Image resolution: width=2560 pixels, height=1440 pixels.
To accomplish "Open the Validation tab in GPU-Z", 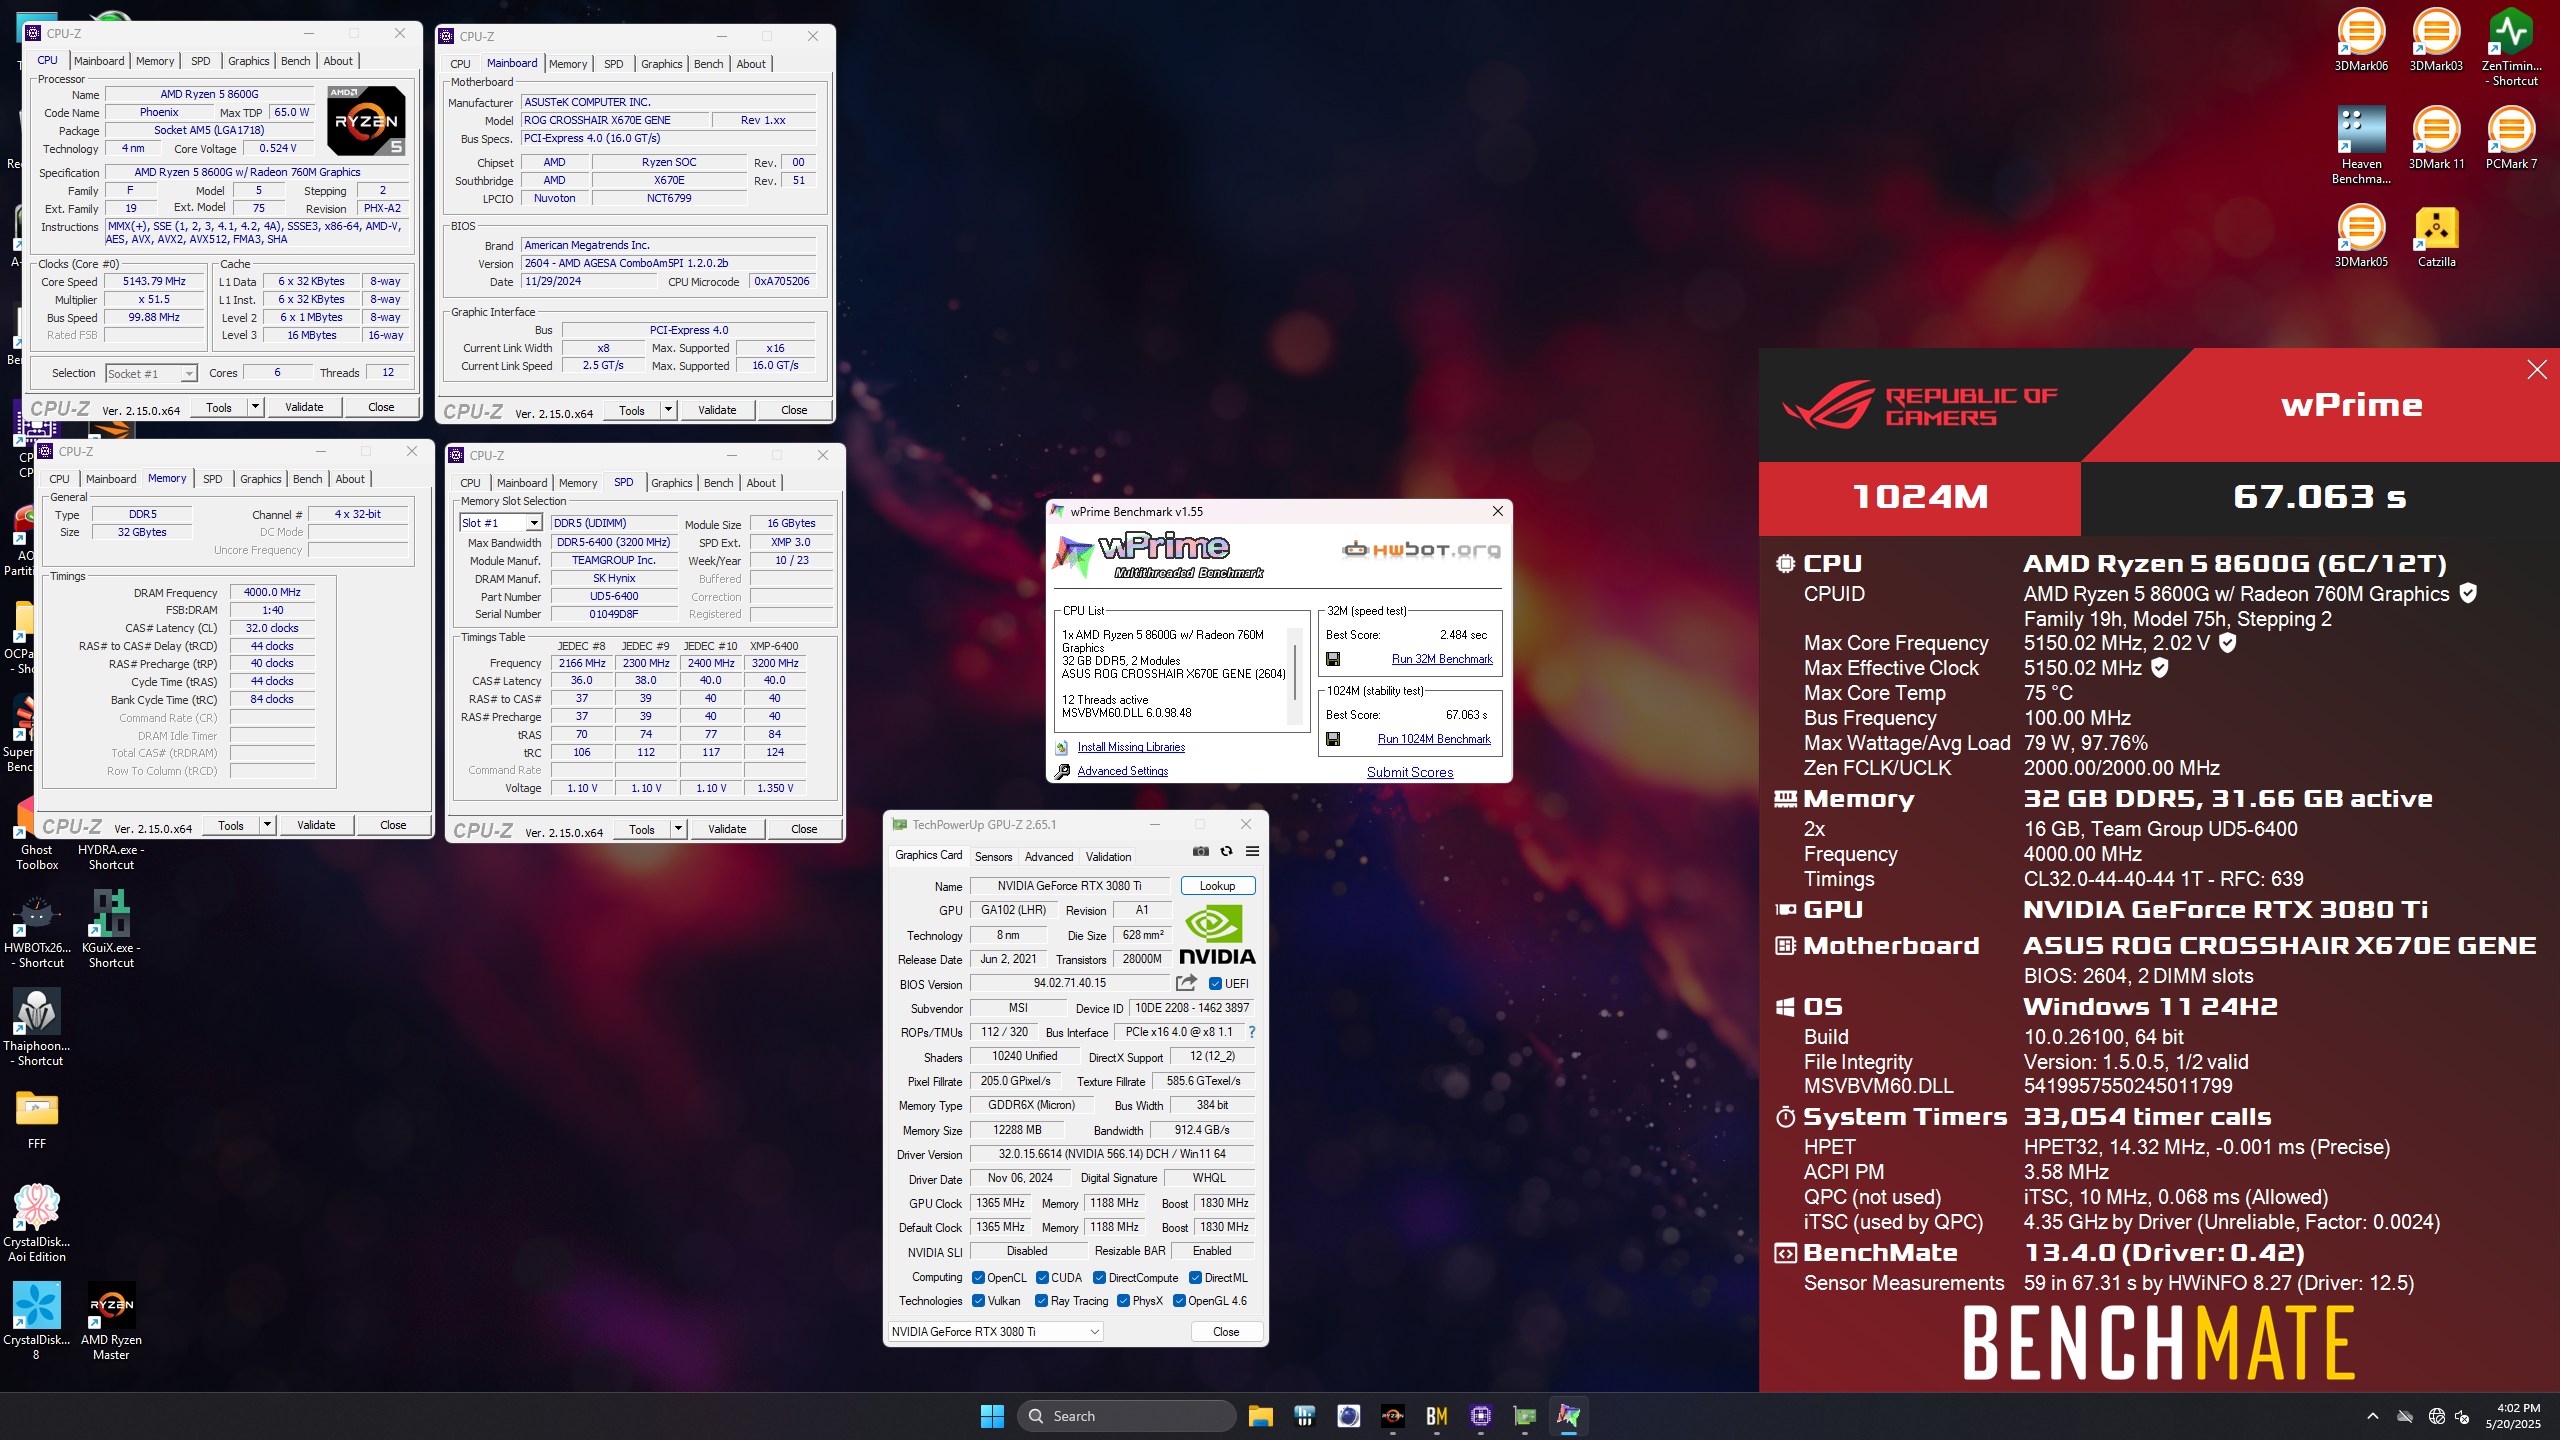I will point(1108,856).
